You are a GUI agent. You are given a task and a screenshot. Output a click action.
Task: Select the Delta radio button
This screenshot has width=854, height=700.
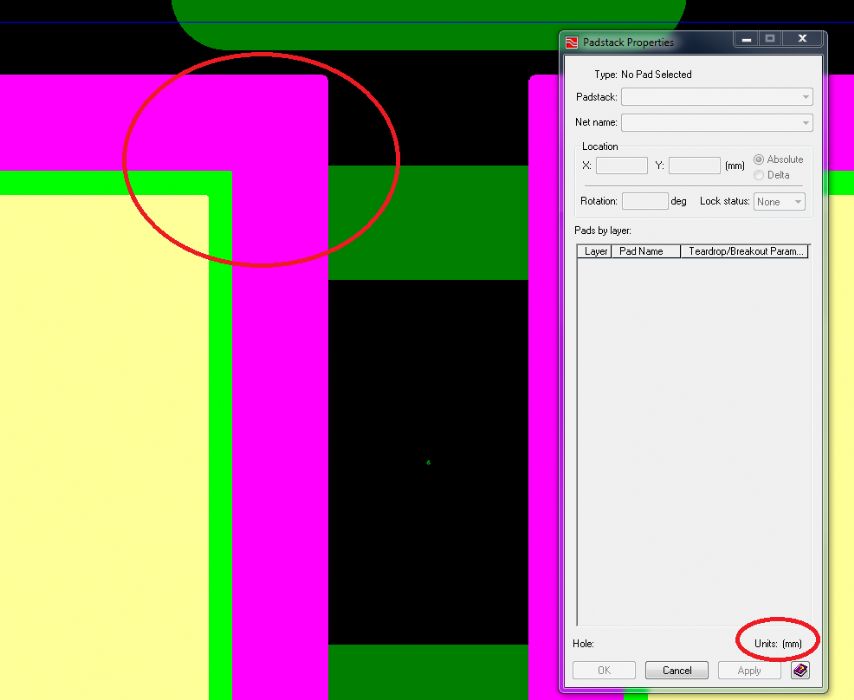pos(759,175)
